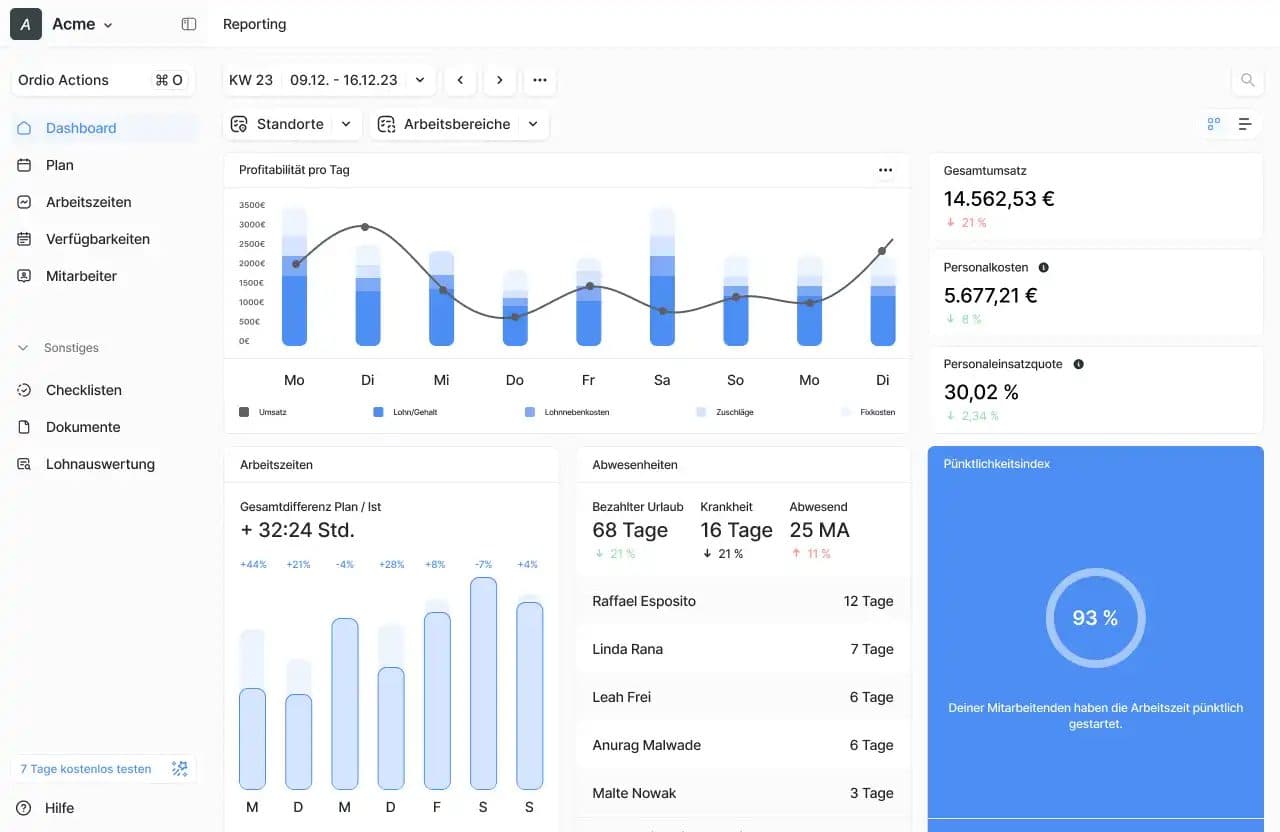The height and width of the screenshot is (832, 1280).
Task: Select Anurag Malwade absence row
Action: (x=743, y=745)
